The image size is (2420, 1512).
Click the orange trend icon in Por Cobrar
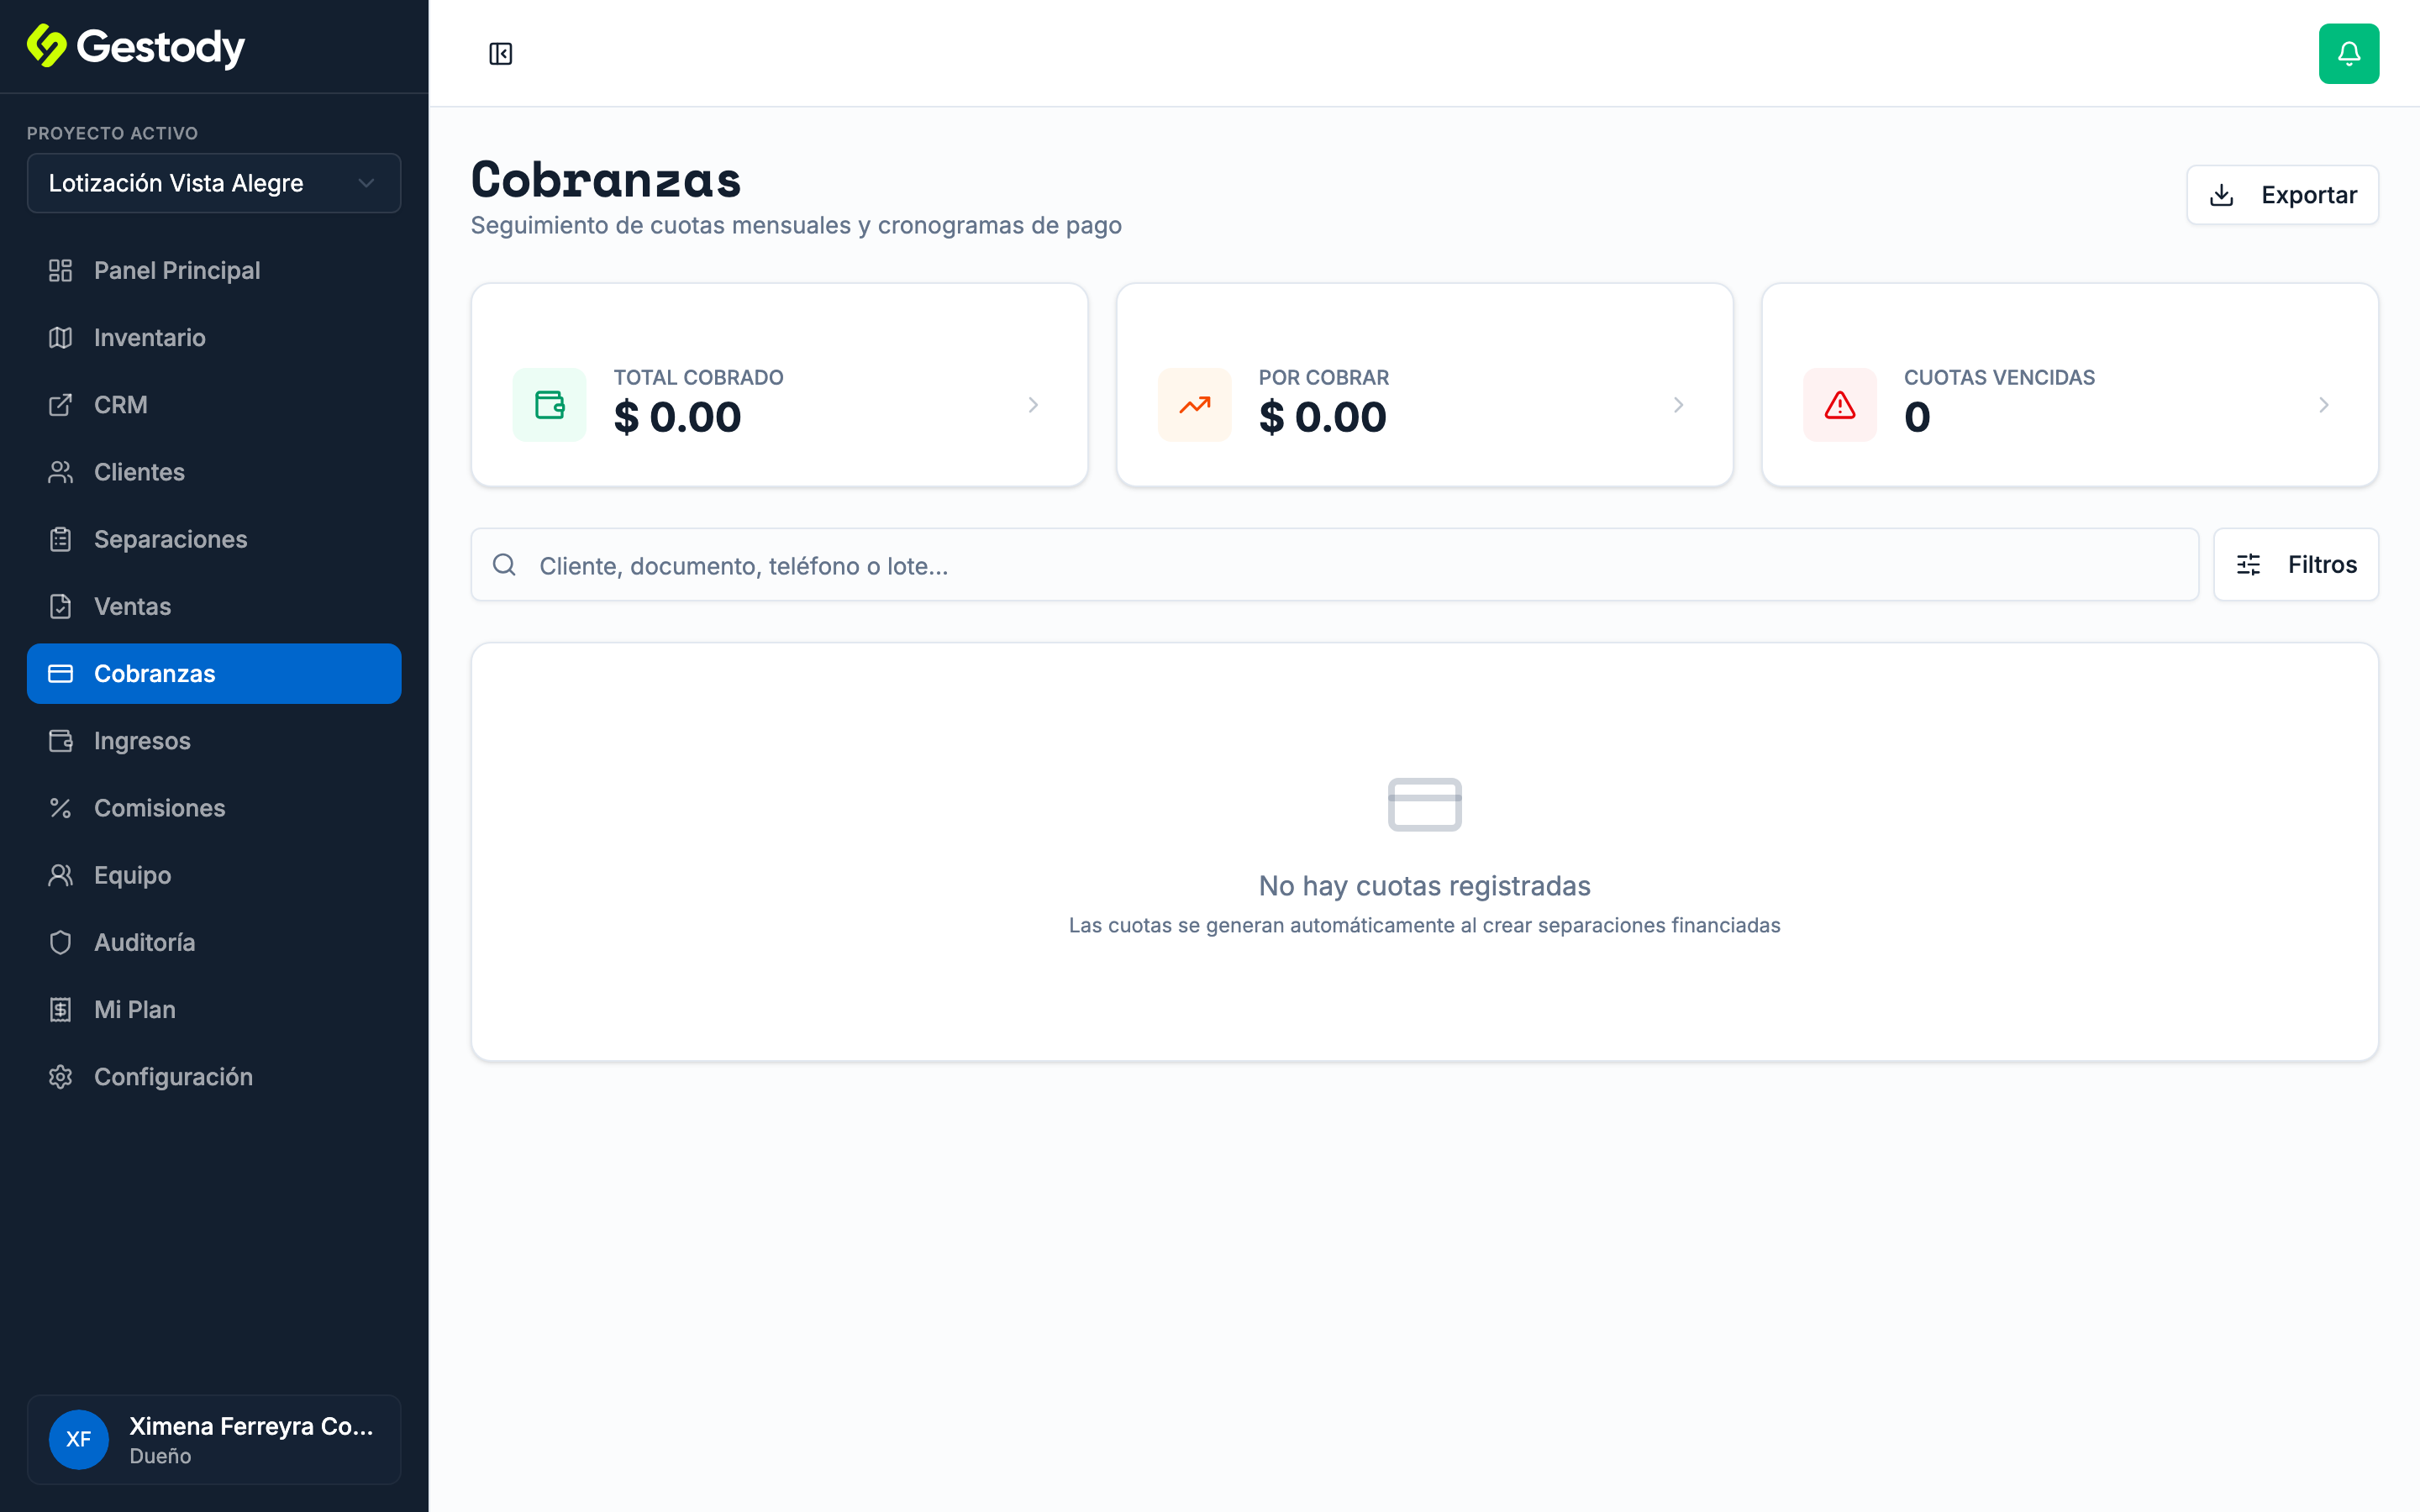point(1195,405)
